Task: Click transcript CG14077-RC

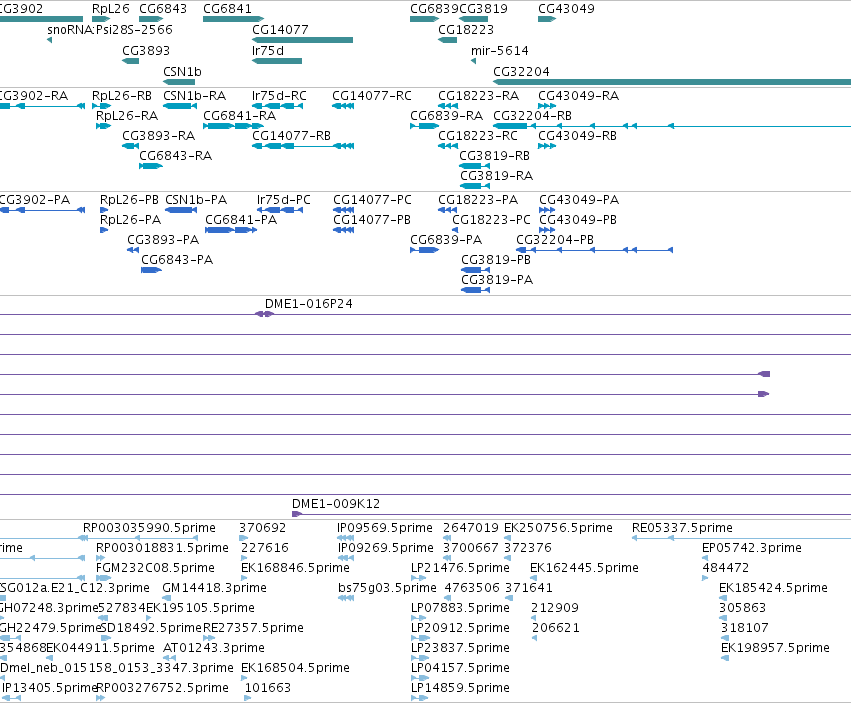Action: pos(372,96)
